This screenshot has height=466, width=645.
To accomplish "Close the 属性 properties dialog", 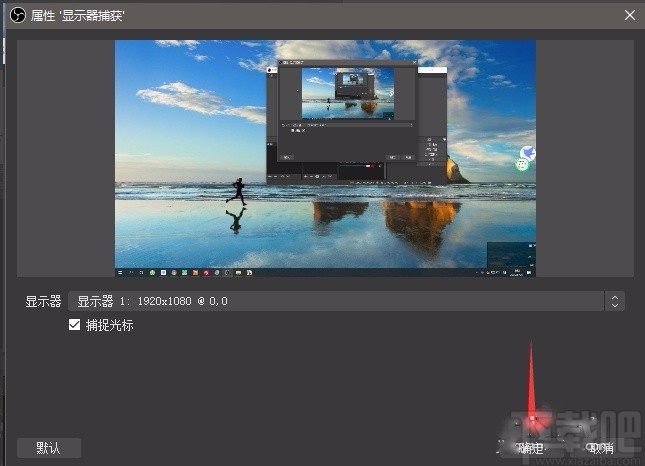I will click(x=629, y=15).
